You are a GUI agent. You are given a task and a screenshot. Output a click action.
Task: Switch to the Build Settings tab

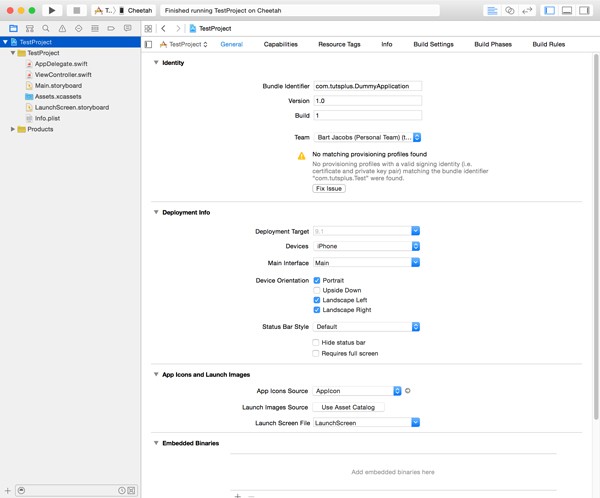(x=434, y=44)
